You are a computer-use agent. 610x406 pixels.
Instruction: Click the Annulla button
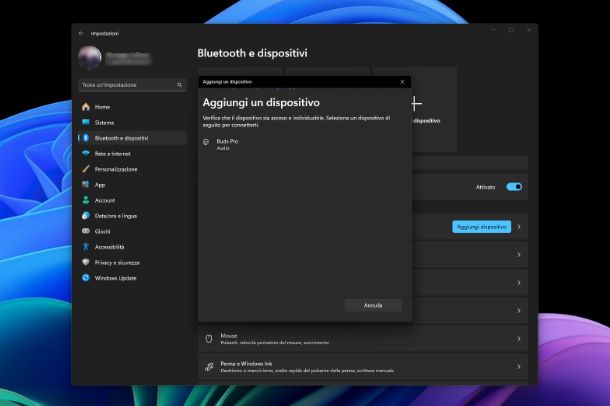tap(373, 305)
